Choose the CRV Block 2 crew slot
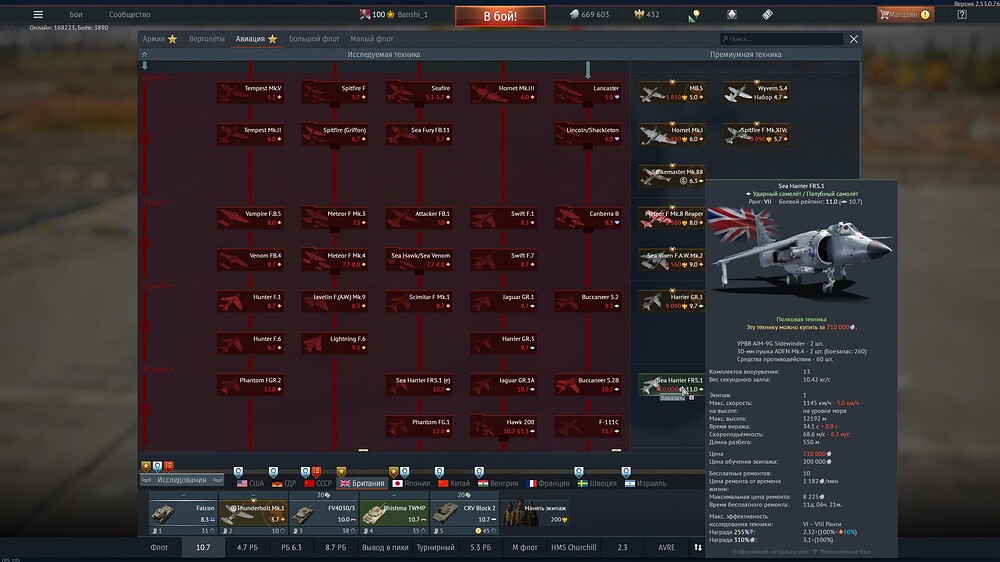 tap(463, 512)
